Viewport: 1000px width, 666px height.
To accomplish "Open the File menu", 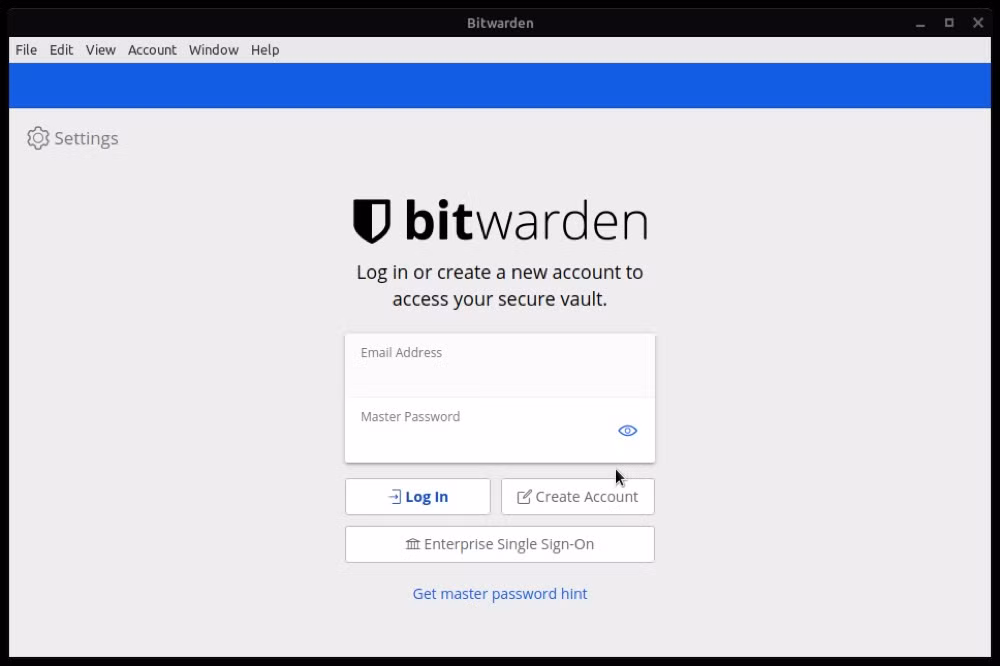I will point(26,50).
